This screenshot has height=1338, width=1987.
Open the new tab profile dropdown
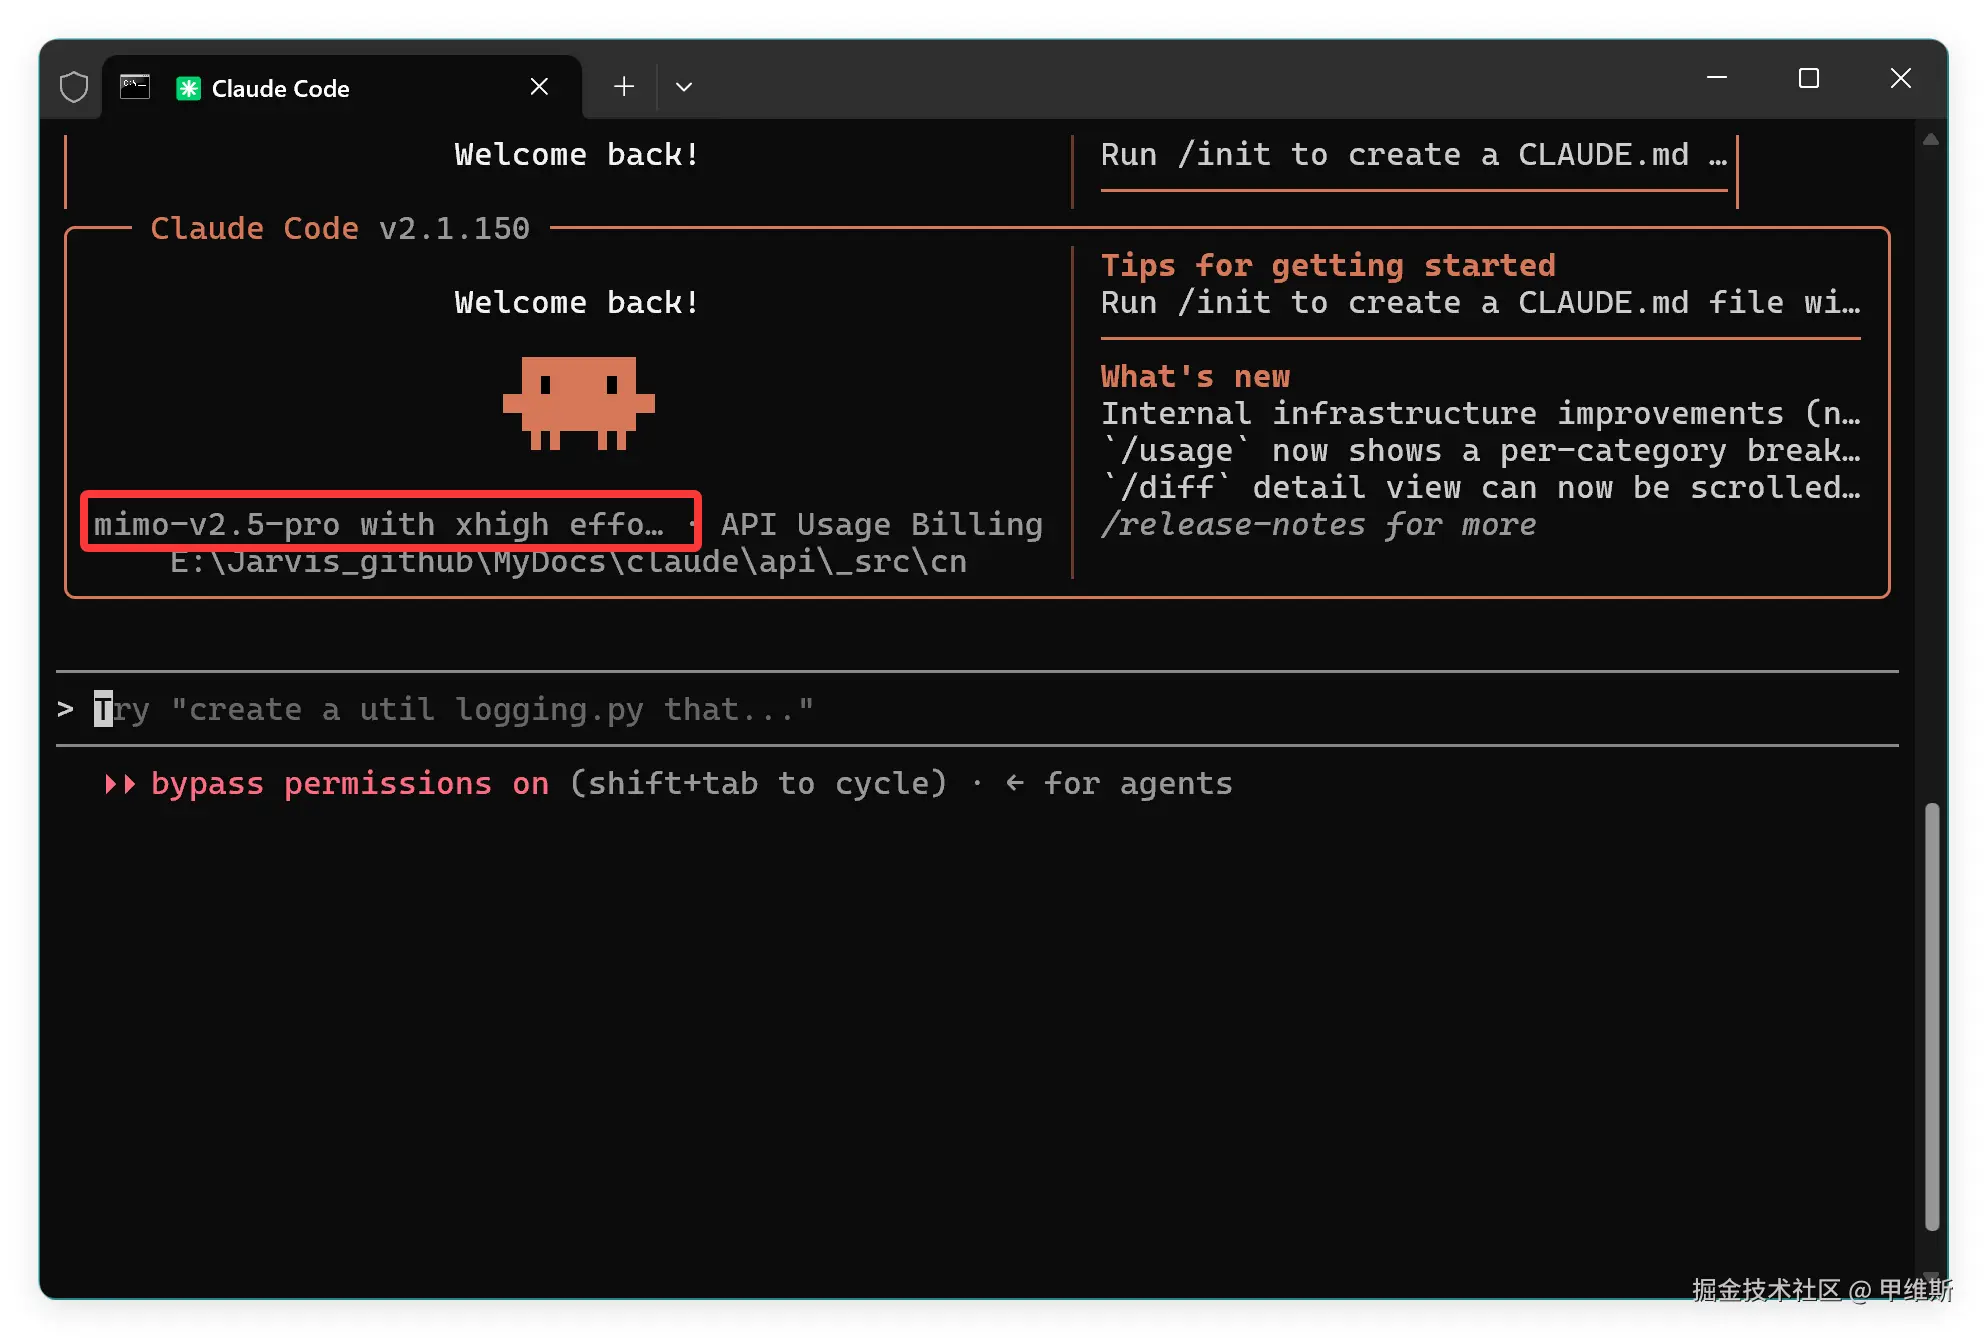684,87
